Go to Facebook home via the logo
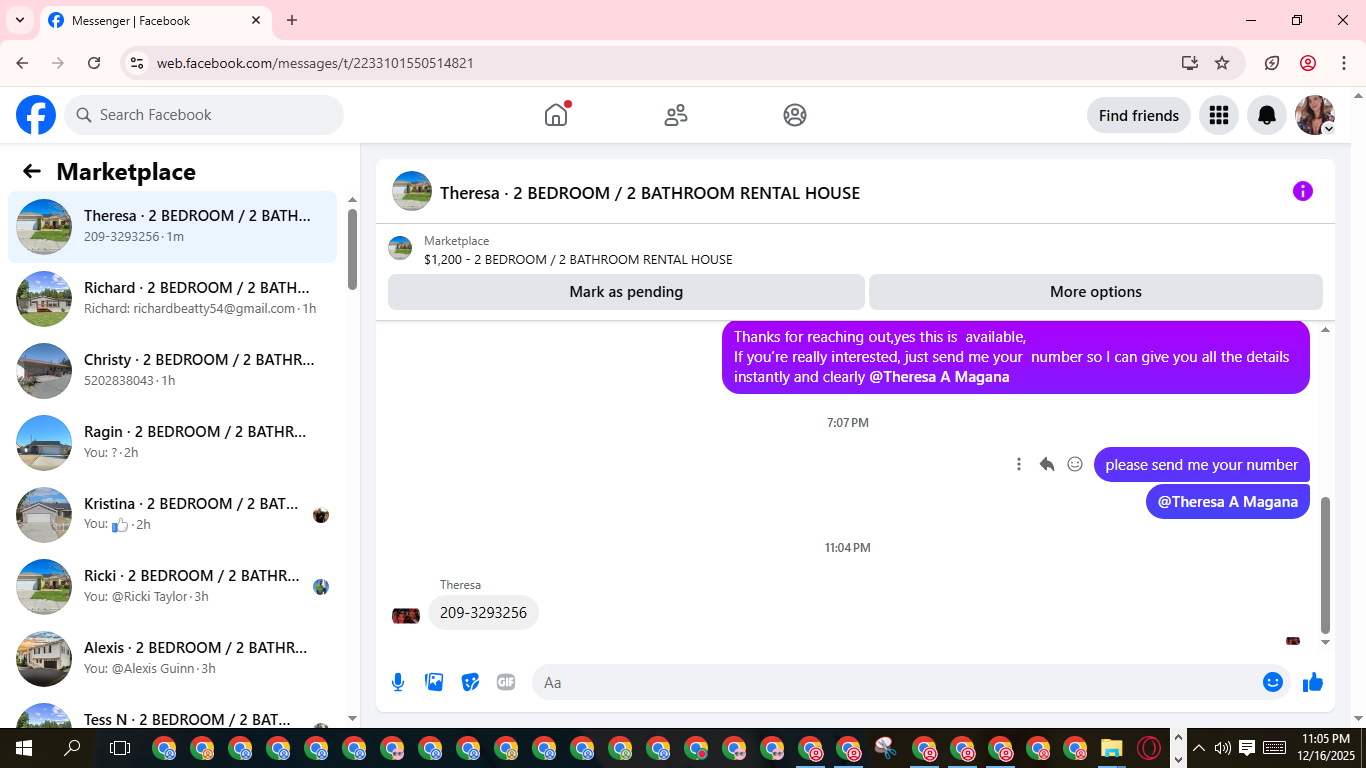Screen dimensions: 1366x768 (x=36, y=115)
